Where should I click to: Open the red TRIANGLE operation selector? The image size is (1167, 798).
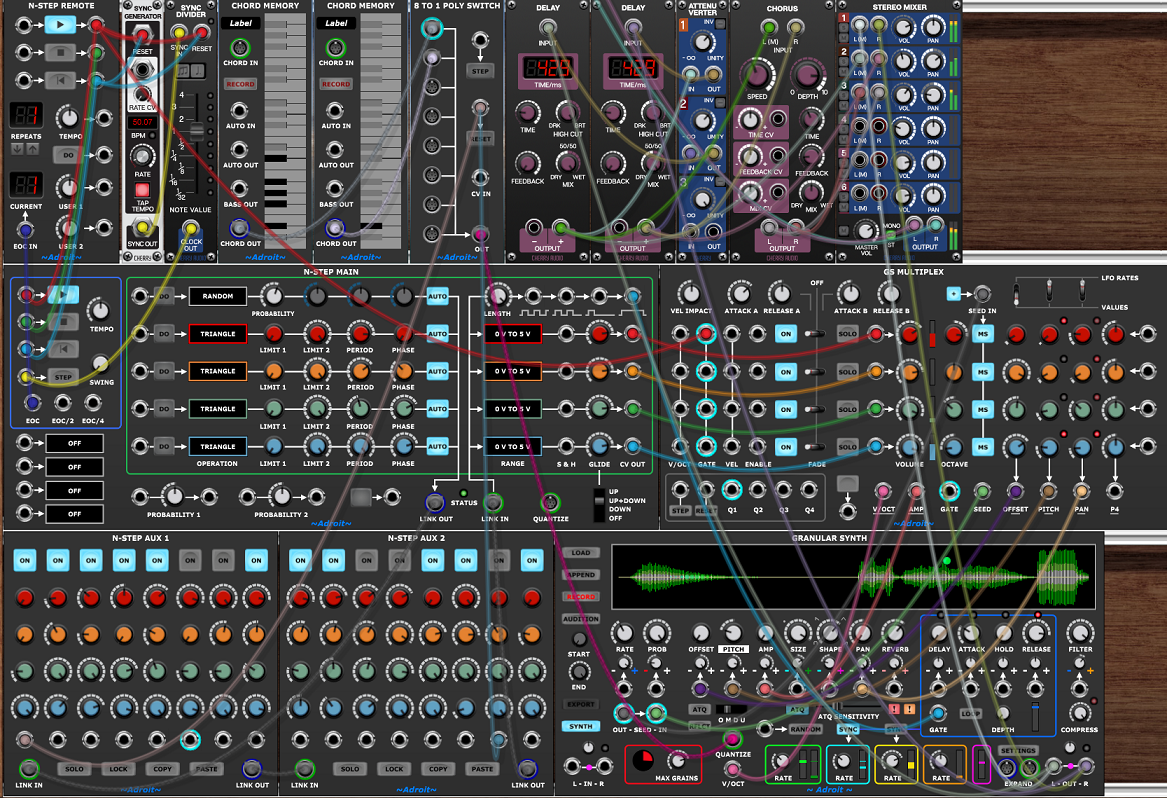tap(217, 333)
